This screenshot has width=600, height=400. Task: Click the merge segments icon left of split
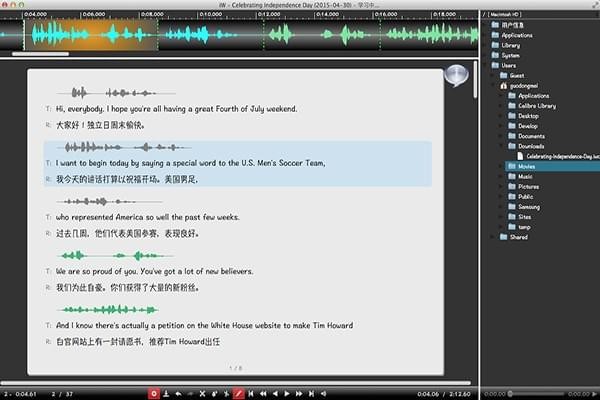(214, 393)
